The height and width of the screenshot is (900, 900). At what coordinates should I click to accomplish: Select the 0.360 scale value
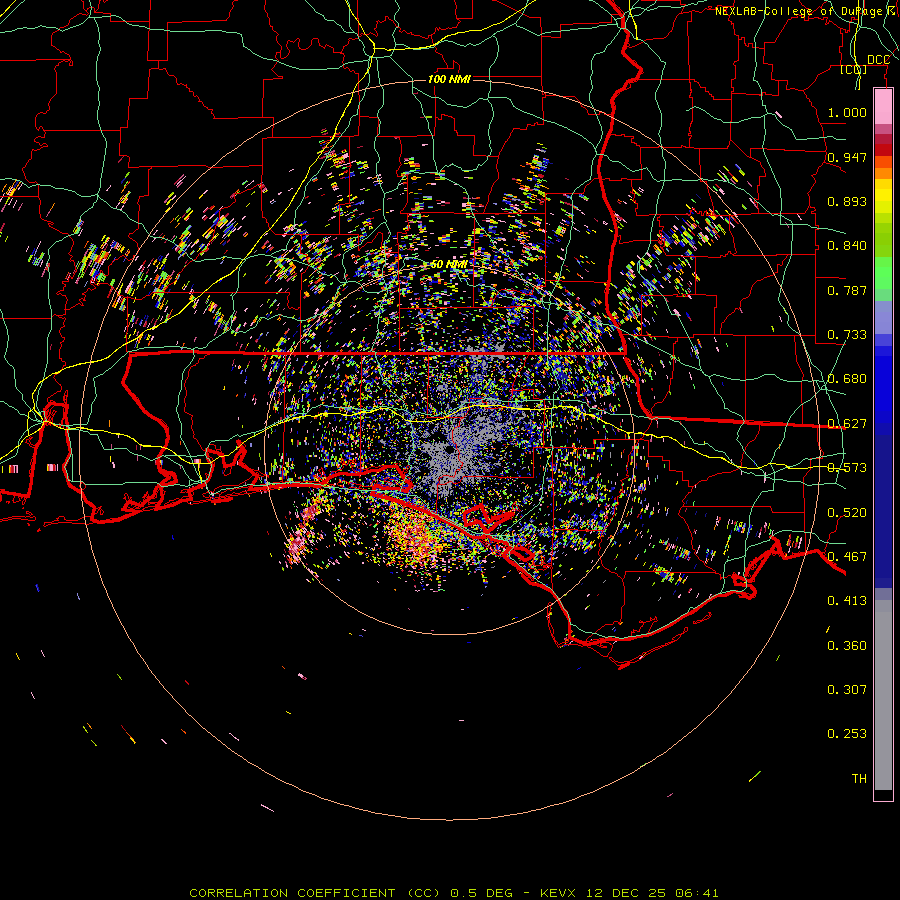pyautogui.click(x=847, y=646)
